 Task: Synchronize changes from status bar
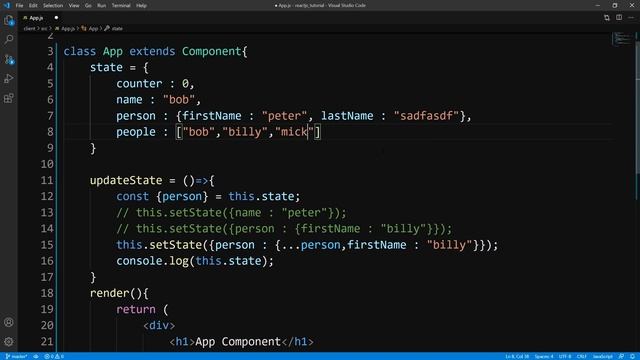click(36, 356)
